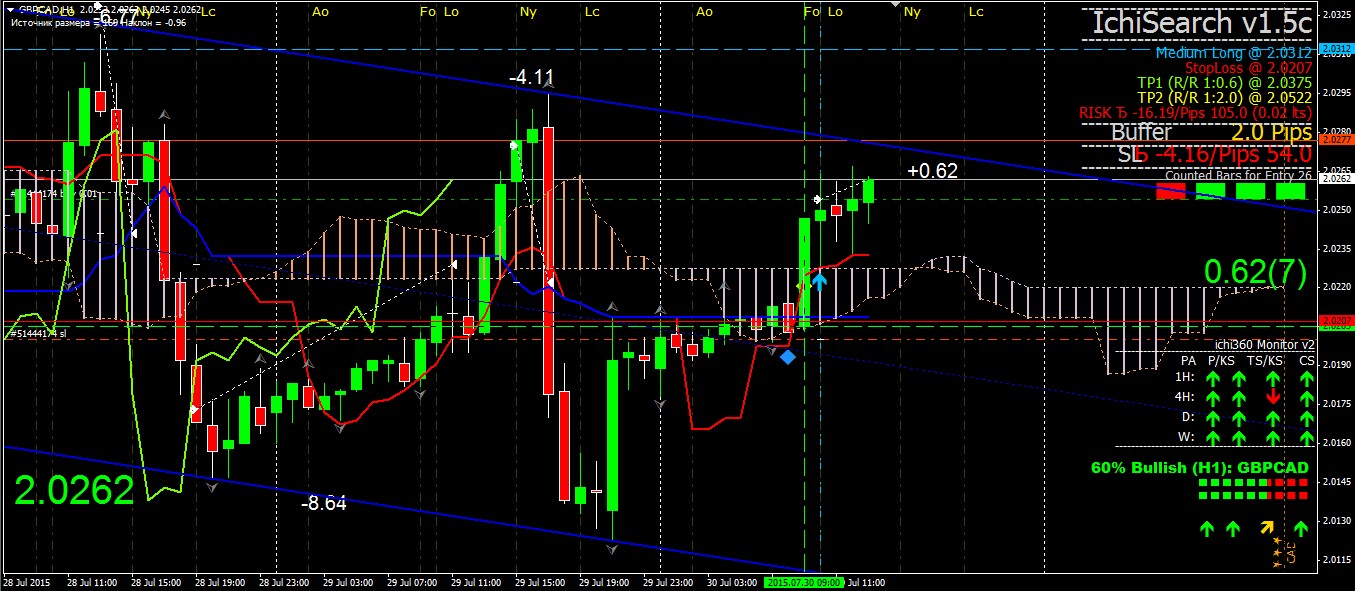The height and width of the screenshot is (591, 1355).
Task: Click the 2.0130 price scale value
Action: pos(1337,520)
